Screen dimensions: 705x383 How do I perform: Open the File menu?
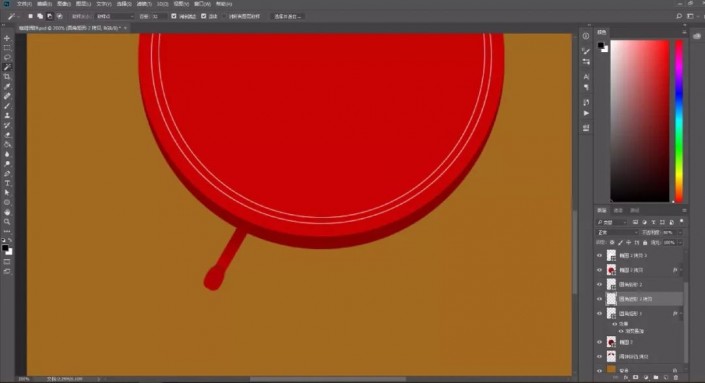coord(24,4)
